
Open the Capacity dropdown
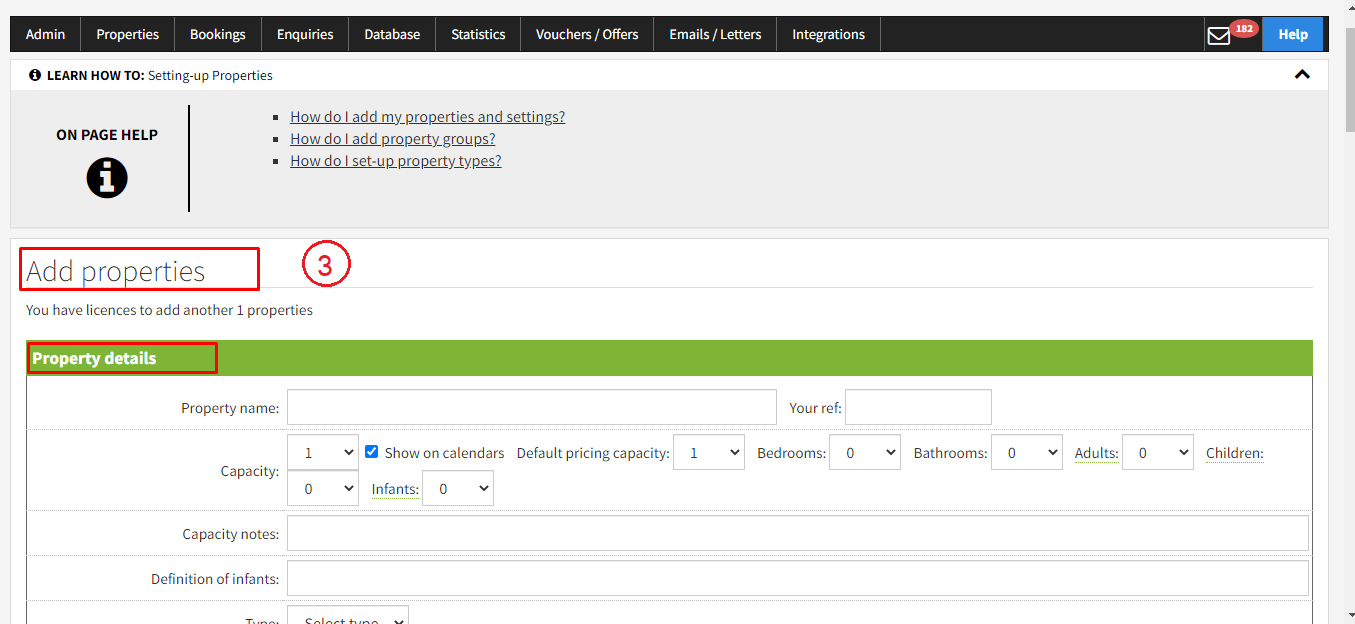click(323, 452)
